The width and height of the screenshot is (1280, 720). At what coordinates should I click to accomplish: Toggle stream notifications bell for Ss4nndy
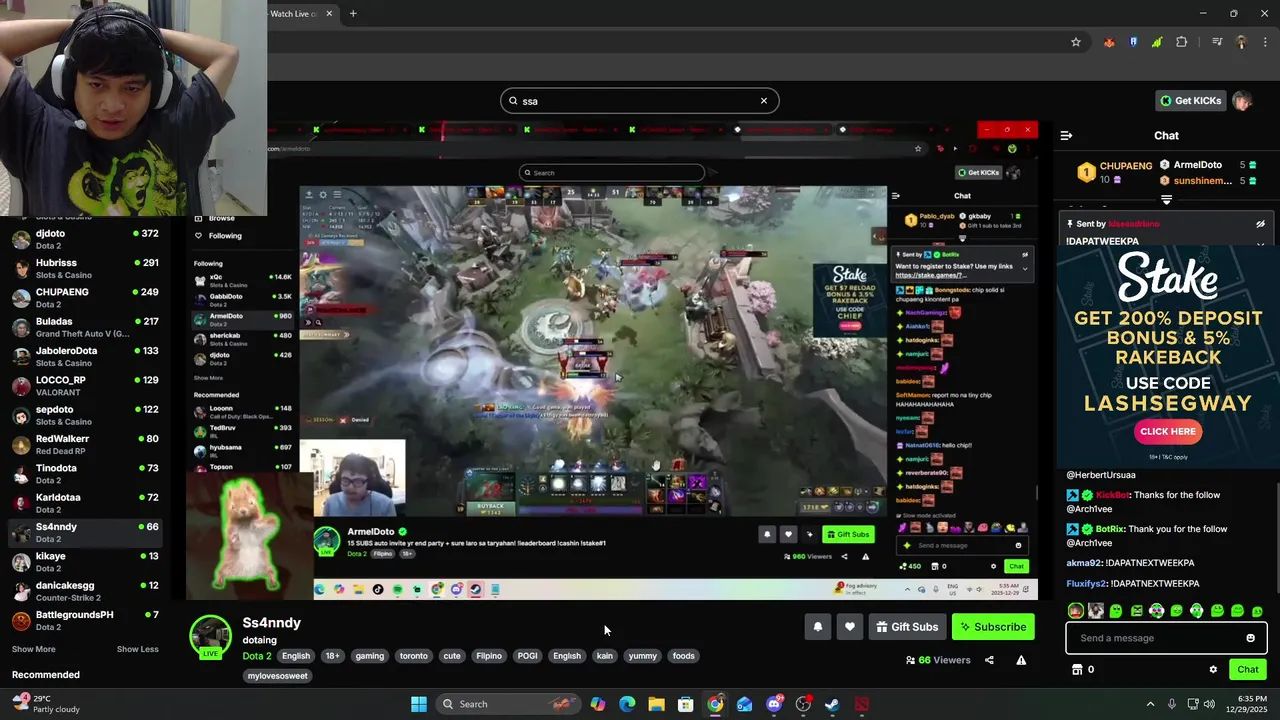817,627
